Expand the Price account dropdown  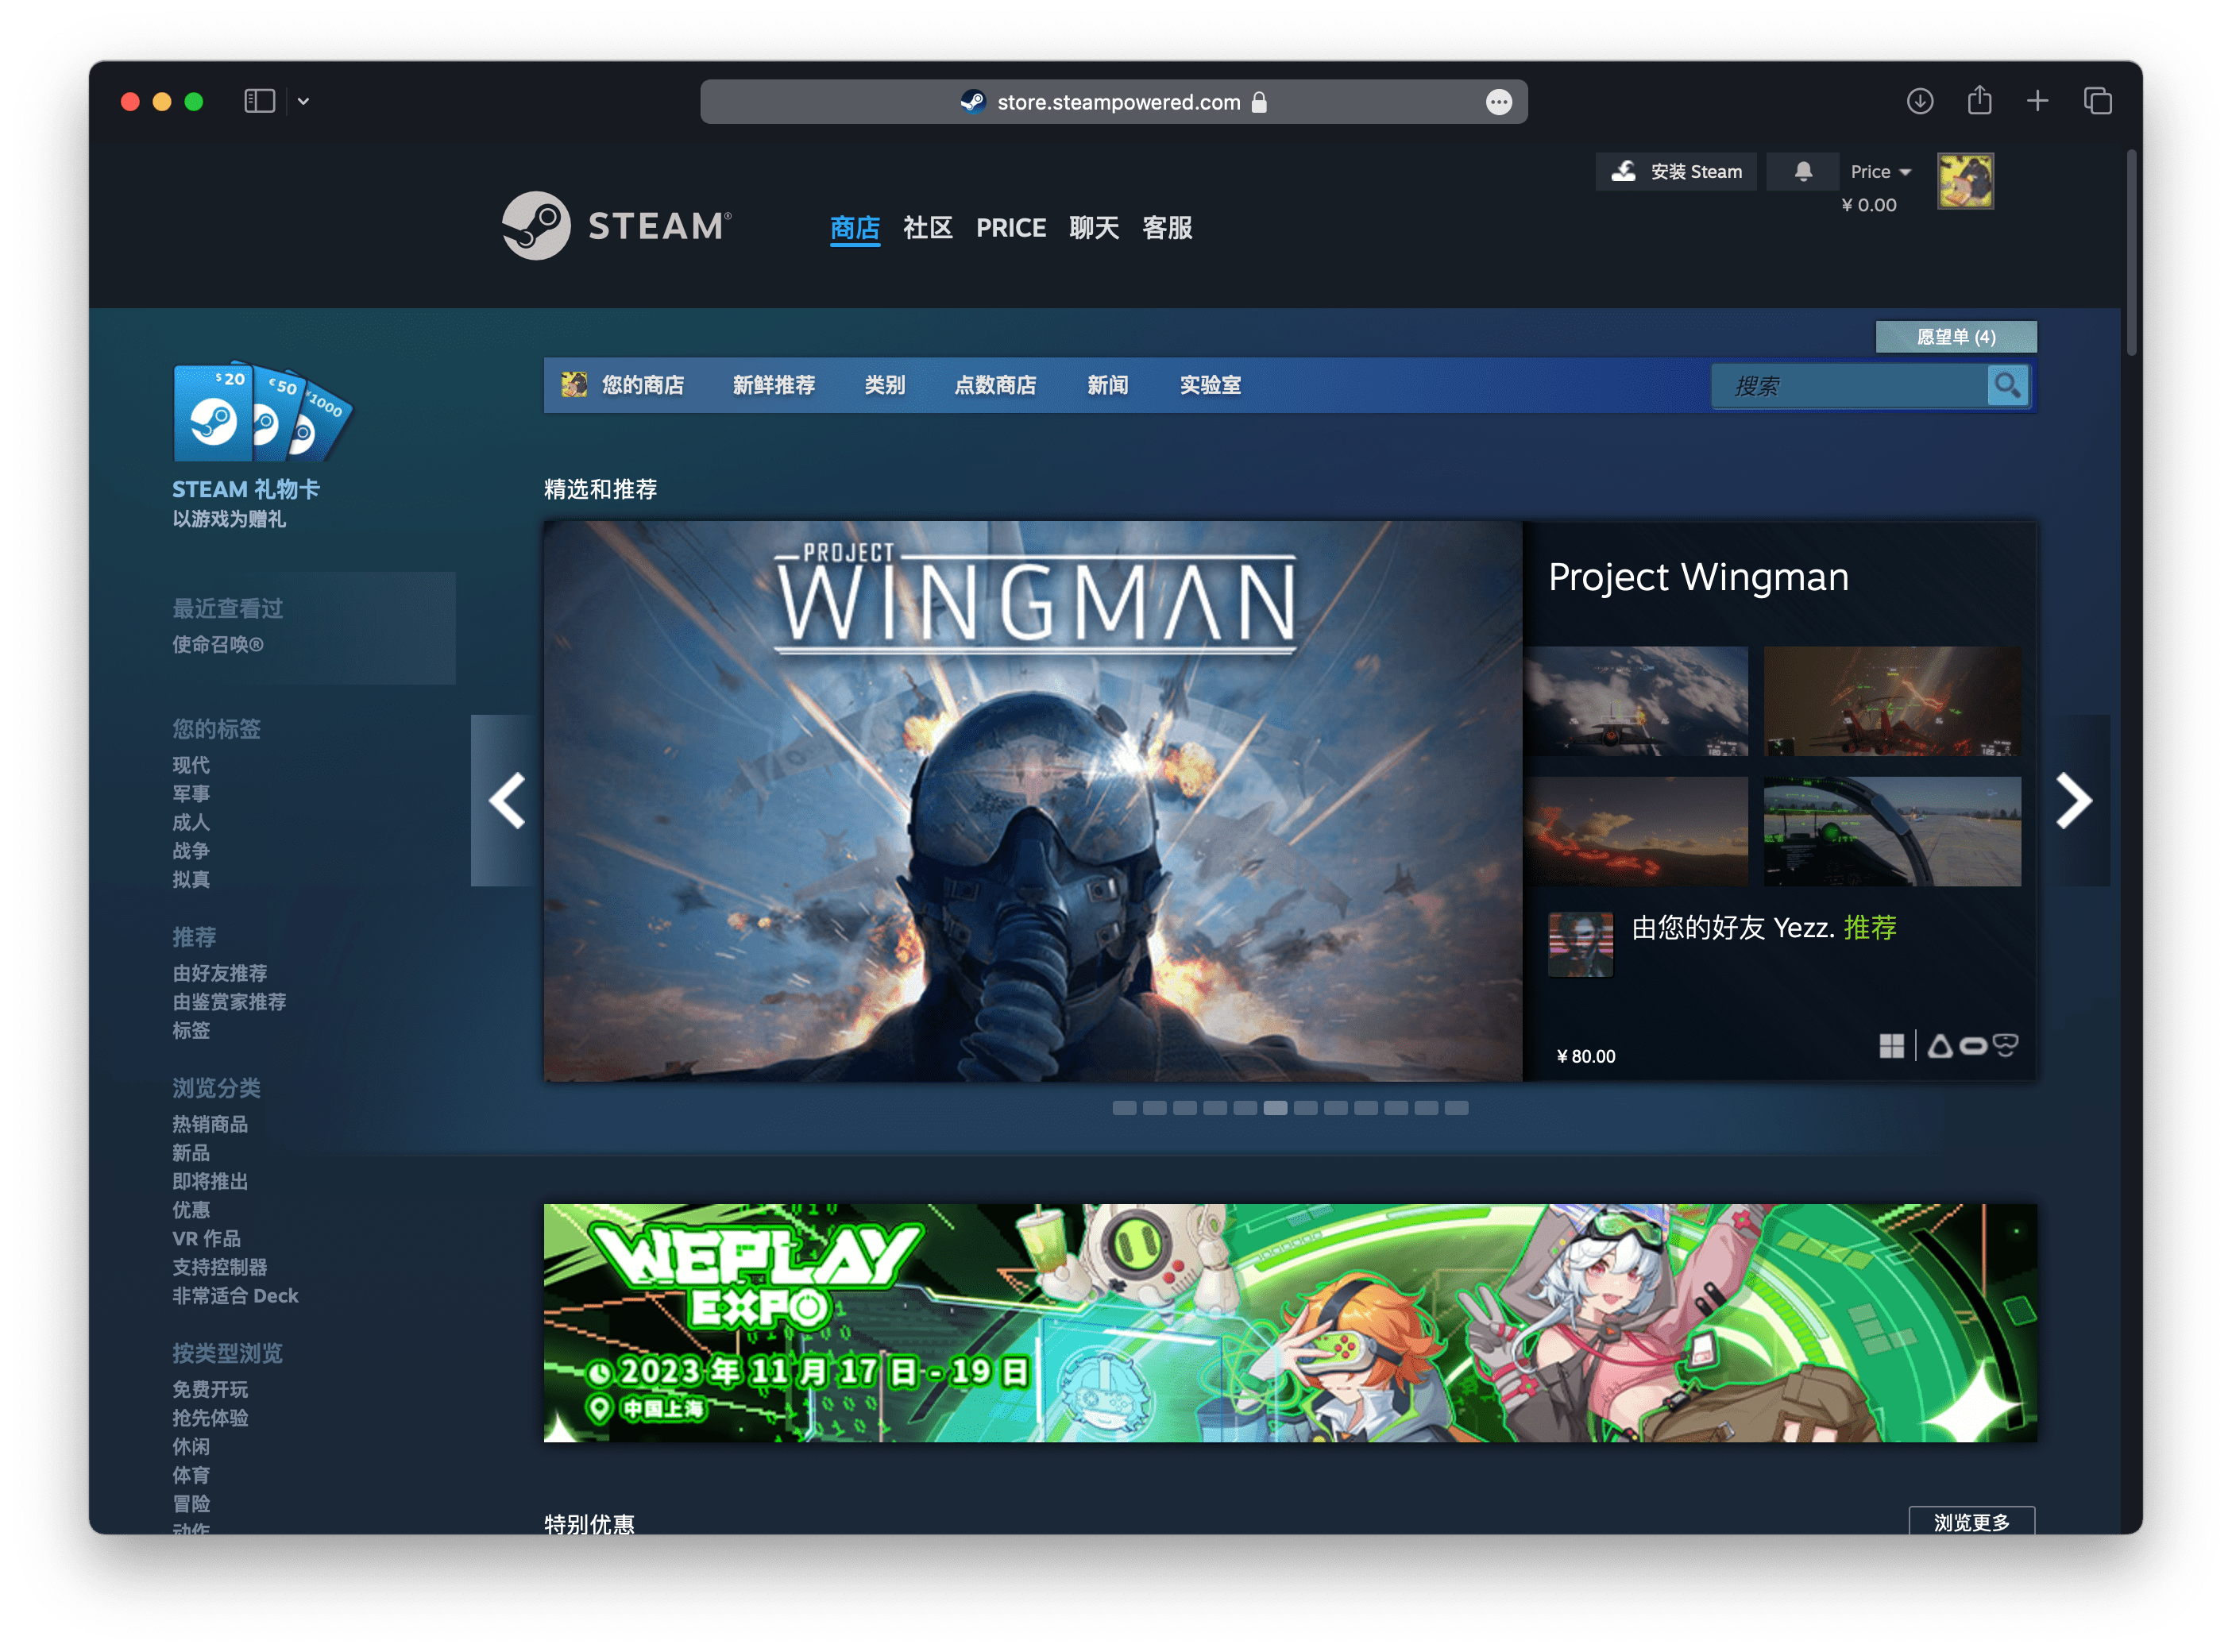click(1880, 172)
